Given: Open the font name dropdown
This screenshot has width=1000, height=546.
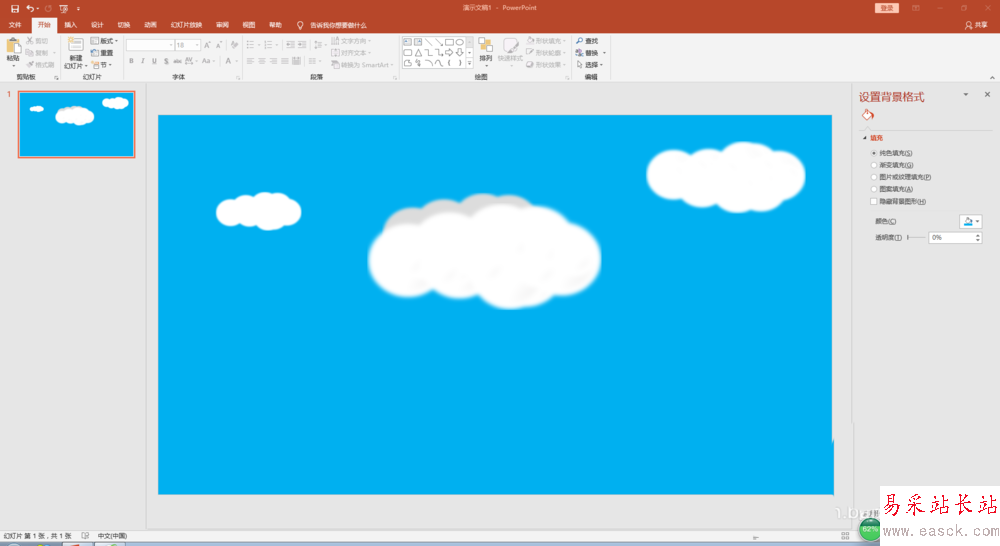Looking at the screenshot, I should pyautogui.click(x=171, y=45).
